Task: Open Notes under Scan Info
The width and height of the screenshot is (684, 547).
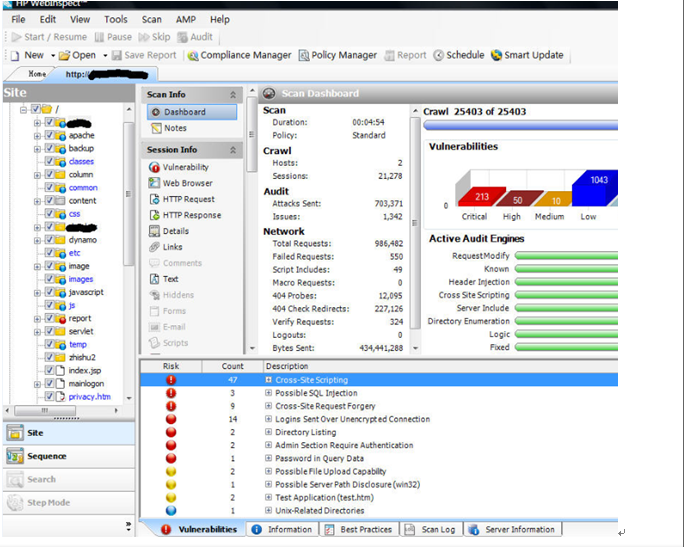Action: tap(175, 128)
